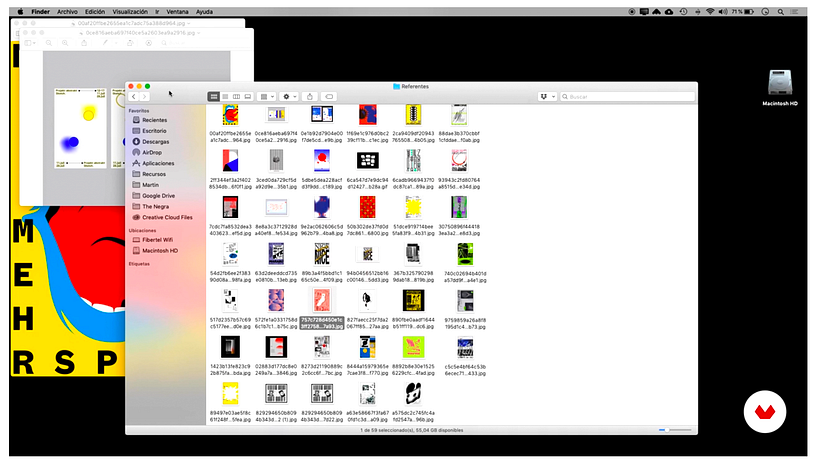Screen dimensions: 820x463
Task: Open the Edición menu
Action: pyautogui.click(x=95, y=12)
